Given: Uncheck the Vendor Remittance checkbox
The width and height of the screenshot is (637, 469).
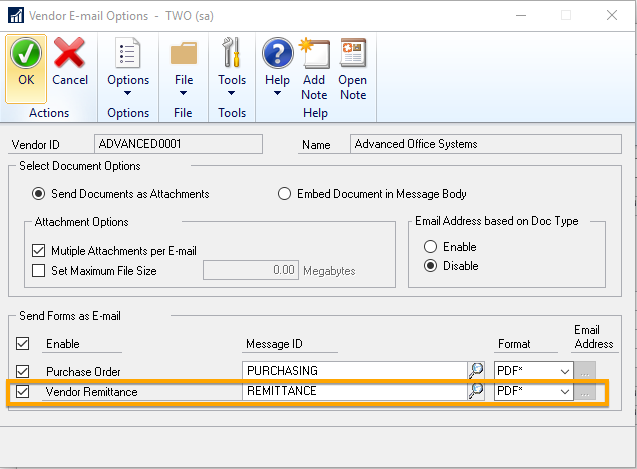Looking at the screenshot, I should (x=23, y=391).
